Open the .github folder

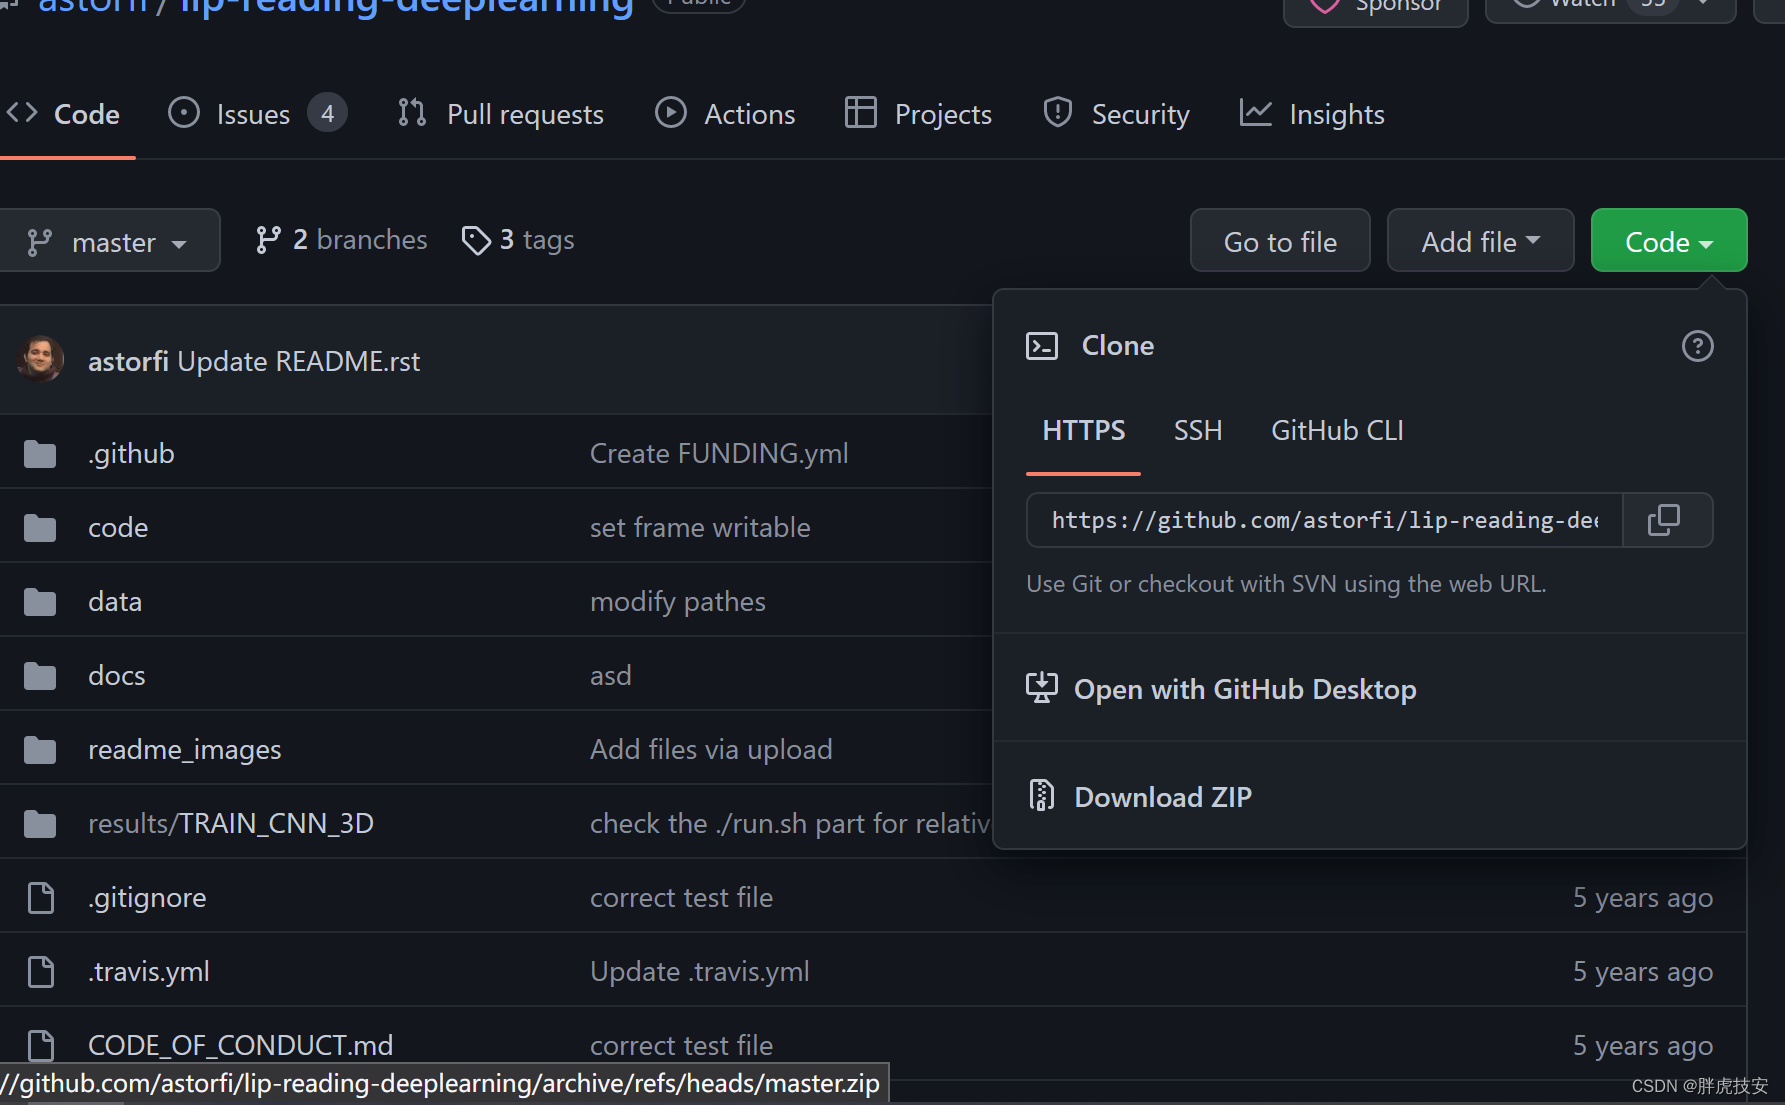tap(131, 454)
